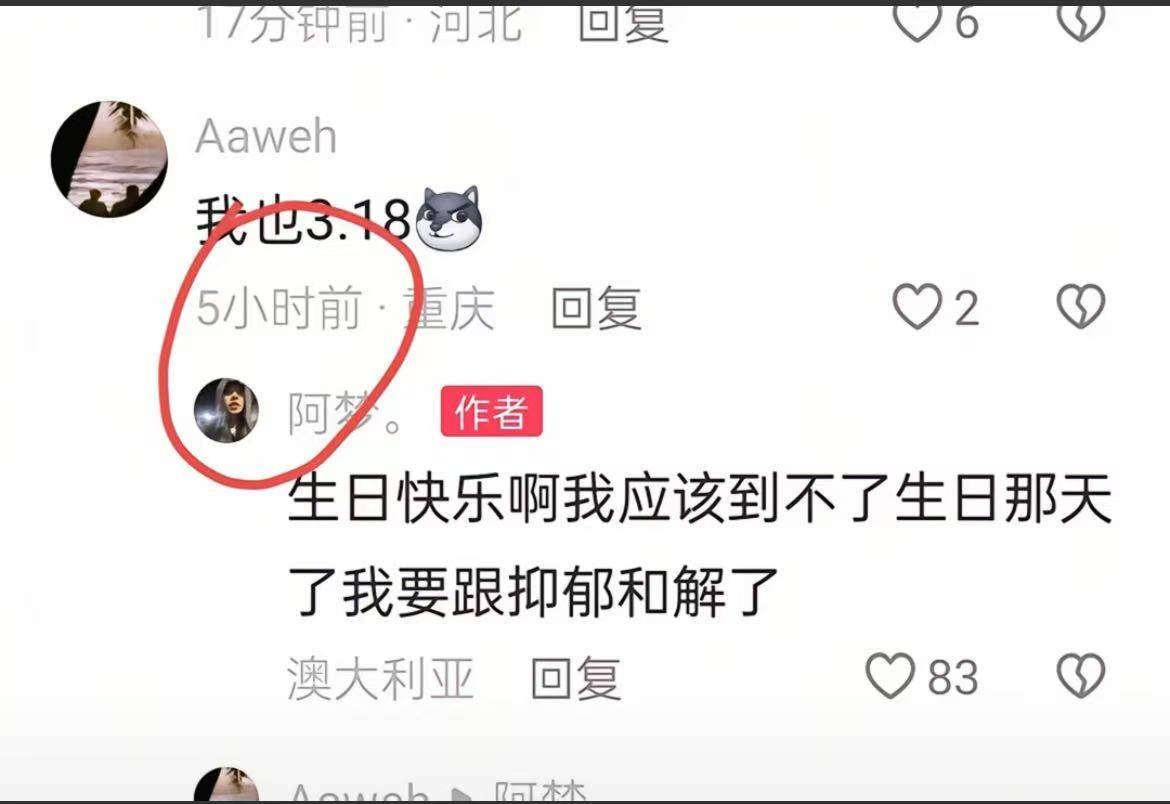Tap broken-heart dislike on the topmost comment
1170x804 pixels.
1080,22
